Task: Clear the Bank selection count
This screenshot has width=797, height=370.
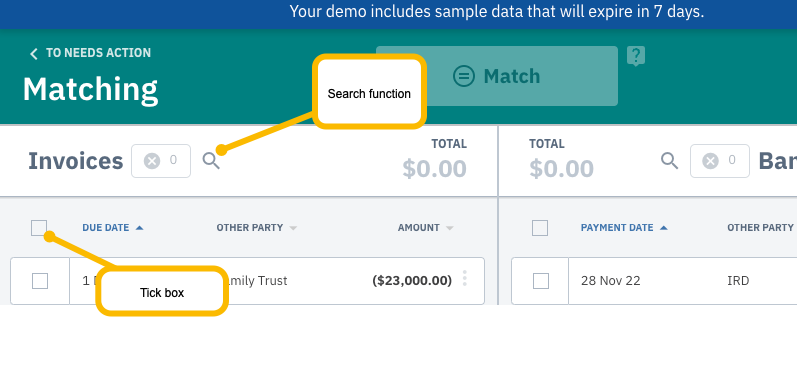Action: click(711, 161)
